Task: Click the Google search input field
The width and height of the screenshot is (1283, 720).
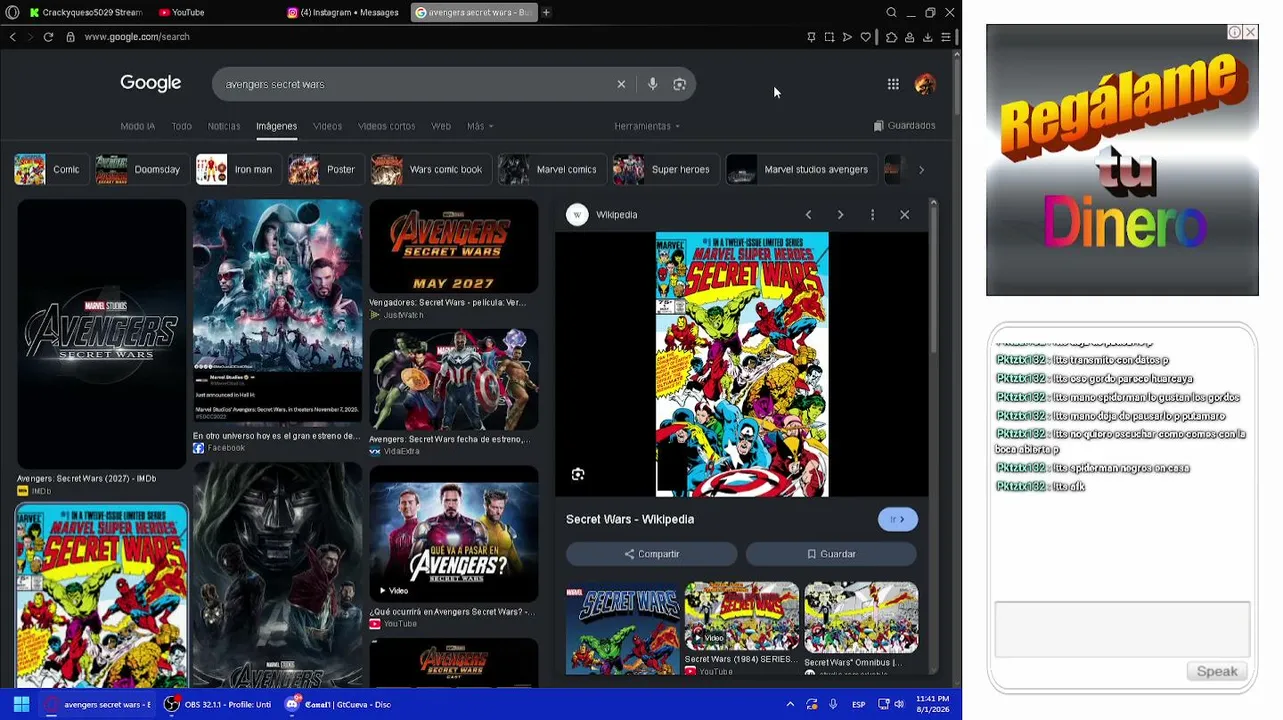Action: (415, 84)
